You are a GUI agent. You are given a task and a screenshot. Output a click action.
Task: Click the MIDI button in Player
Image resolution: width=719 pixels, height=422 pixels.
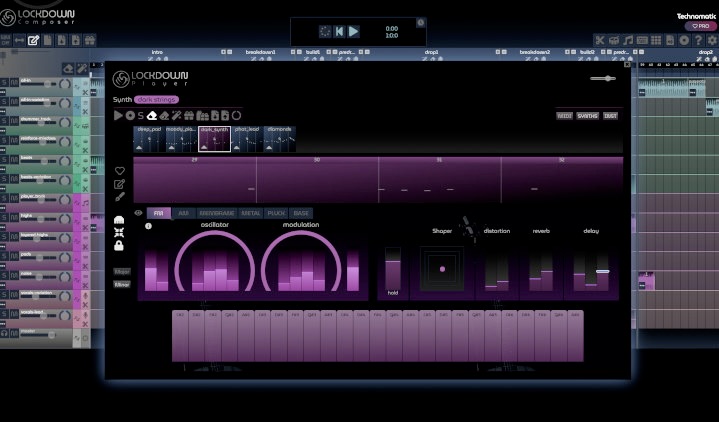pyautogui.click(x=564, y=116)
